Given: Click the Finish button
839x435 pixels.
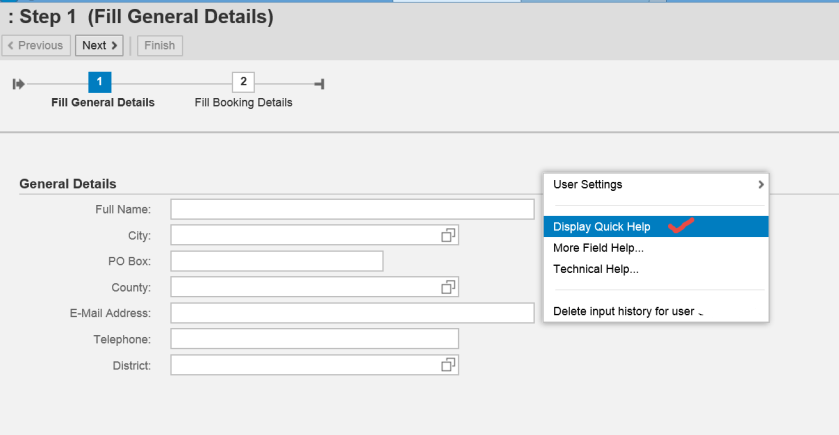Looking at the screenshot, I should (x=159, y=45).
